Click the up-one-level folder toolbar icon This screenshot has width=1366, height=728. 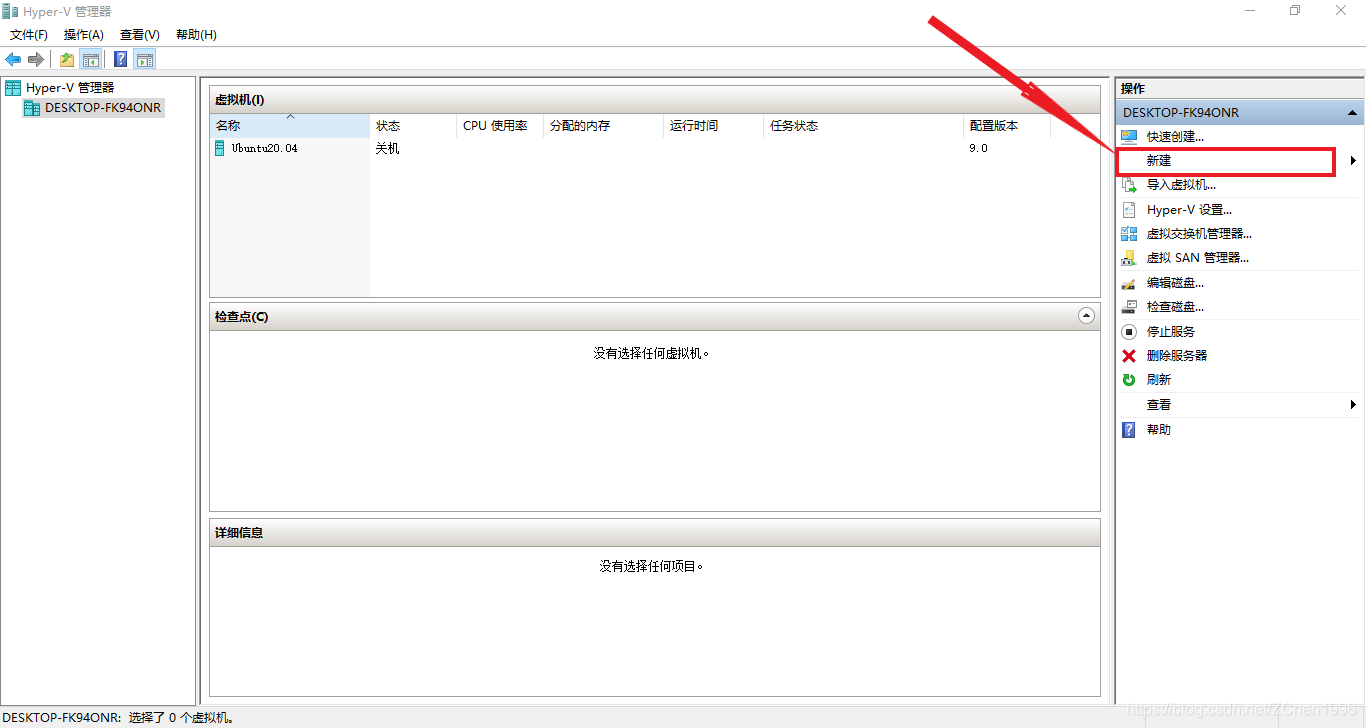click(x=67, y=59)
